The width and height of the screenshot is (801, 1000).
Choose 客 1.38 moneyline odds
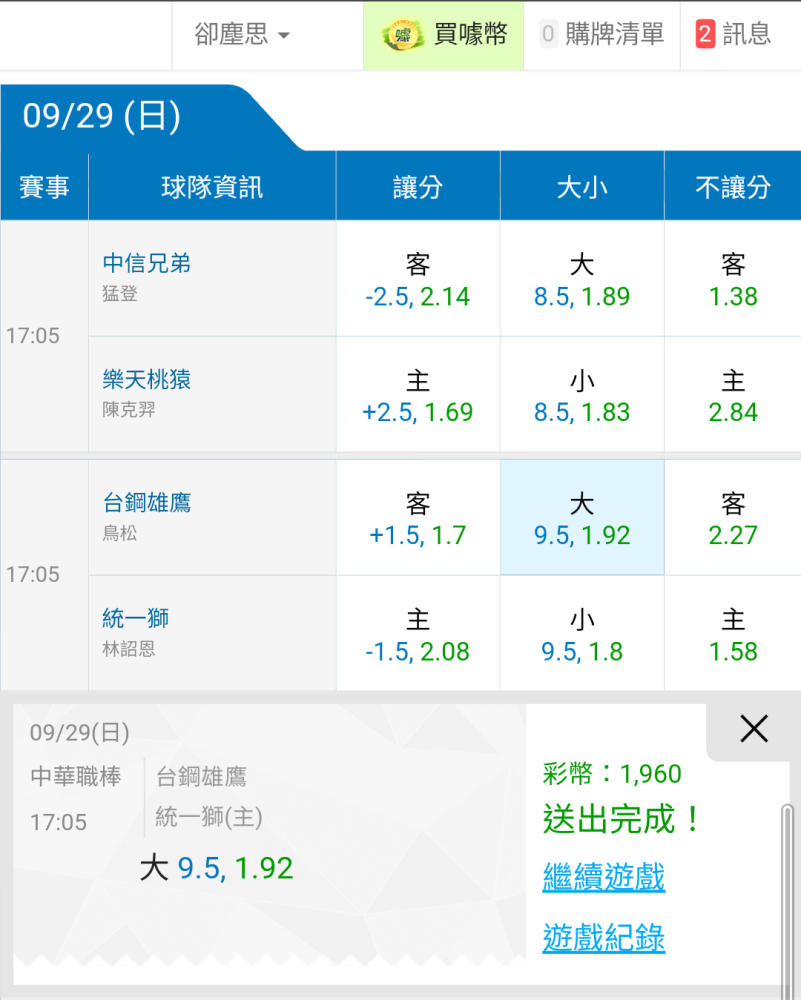pos(733,279)
